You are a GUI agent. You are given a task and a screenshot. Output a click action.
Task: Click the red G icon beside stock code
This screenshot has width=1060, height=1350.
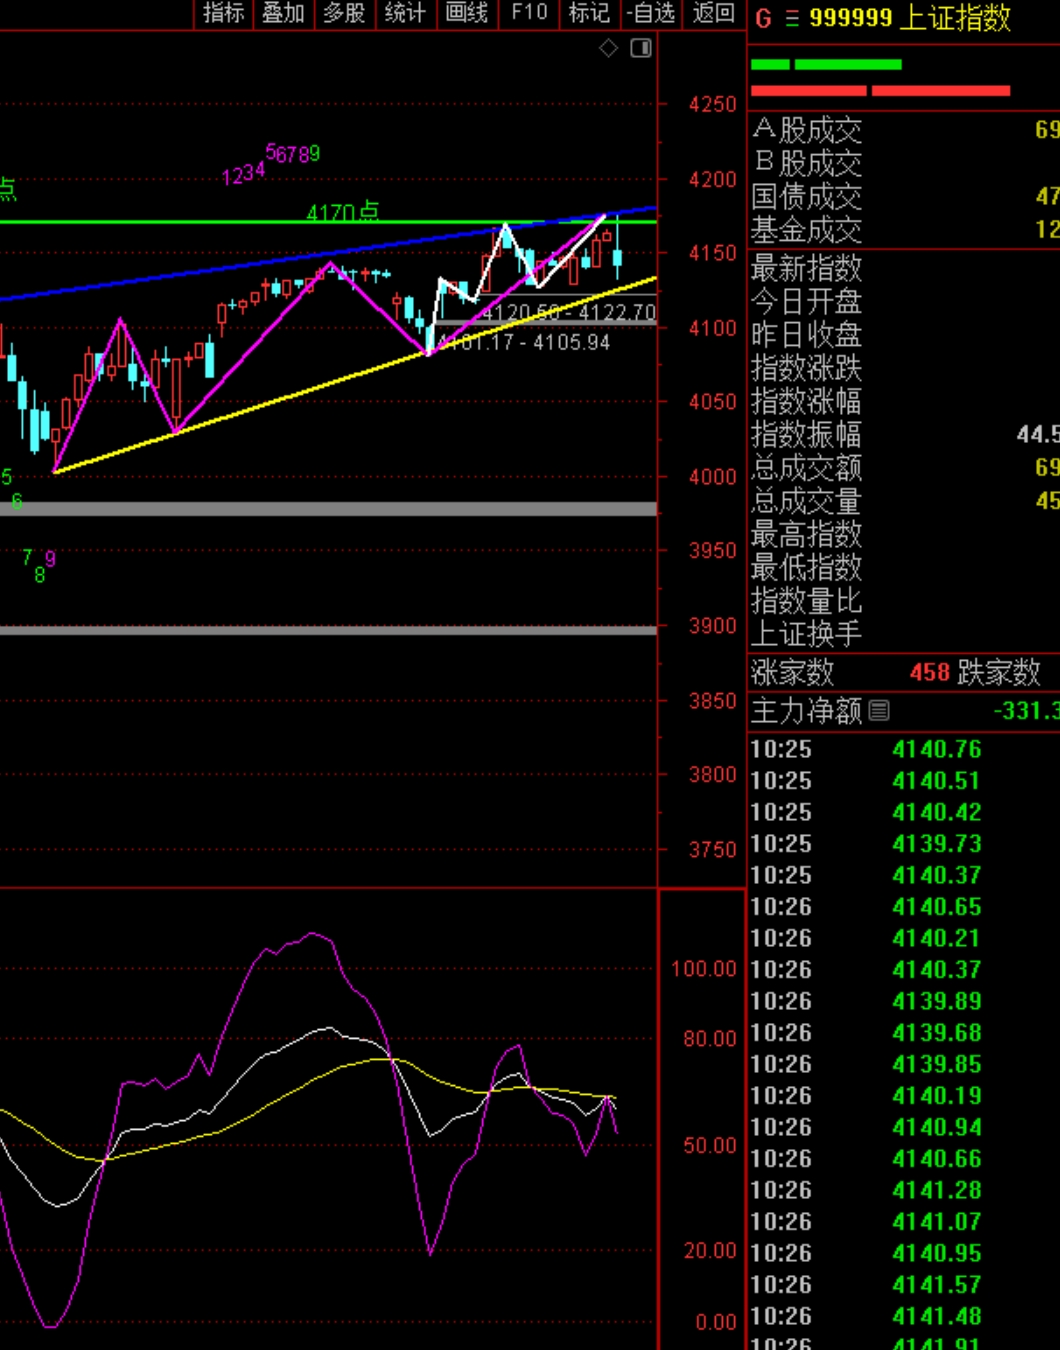pos(763,18)
